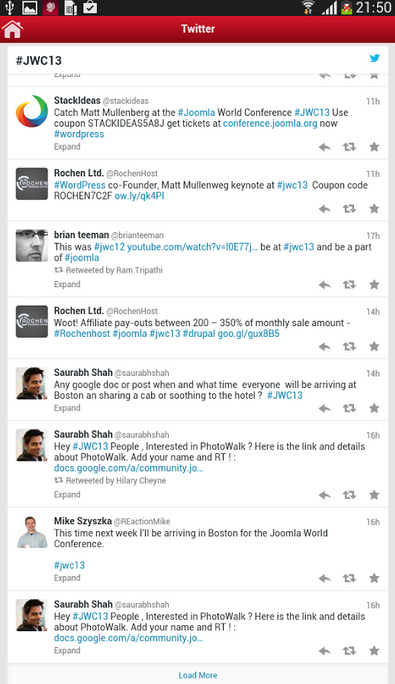Reply to the StackIdeas tweet
Viewport: 395px width, 684px height.
pos(324,147)
